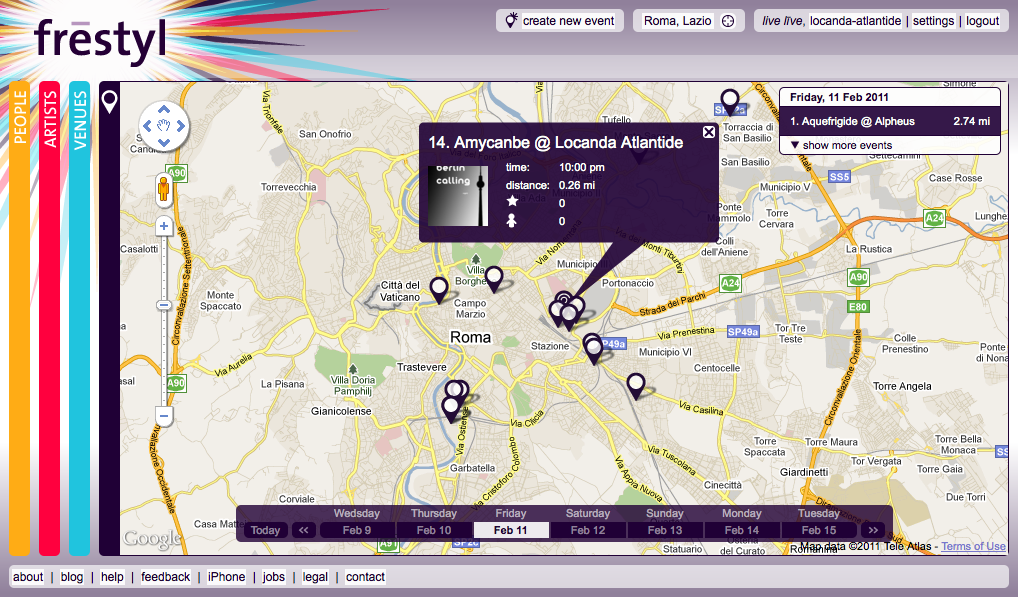Pan the map down with the bottom arrow
The width and height of the screenshot is (1018, 597).
pos(164,142)
